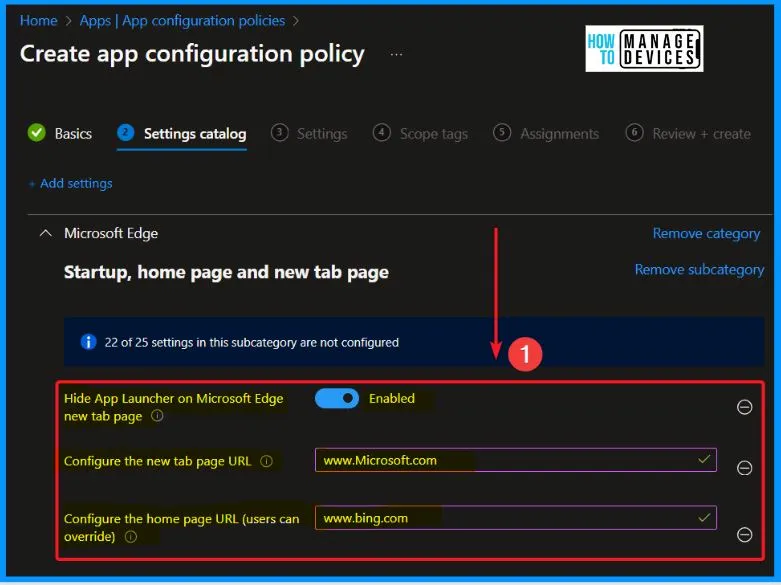This screenshot has height=585, width=781.
Task: Open info tooltip for Hide App Launcher setting
Action: point(157,416)
